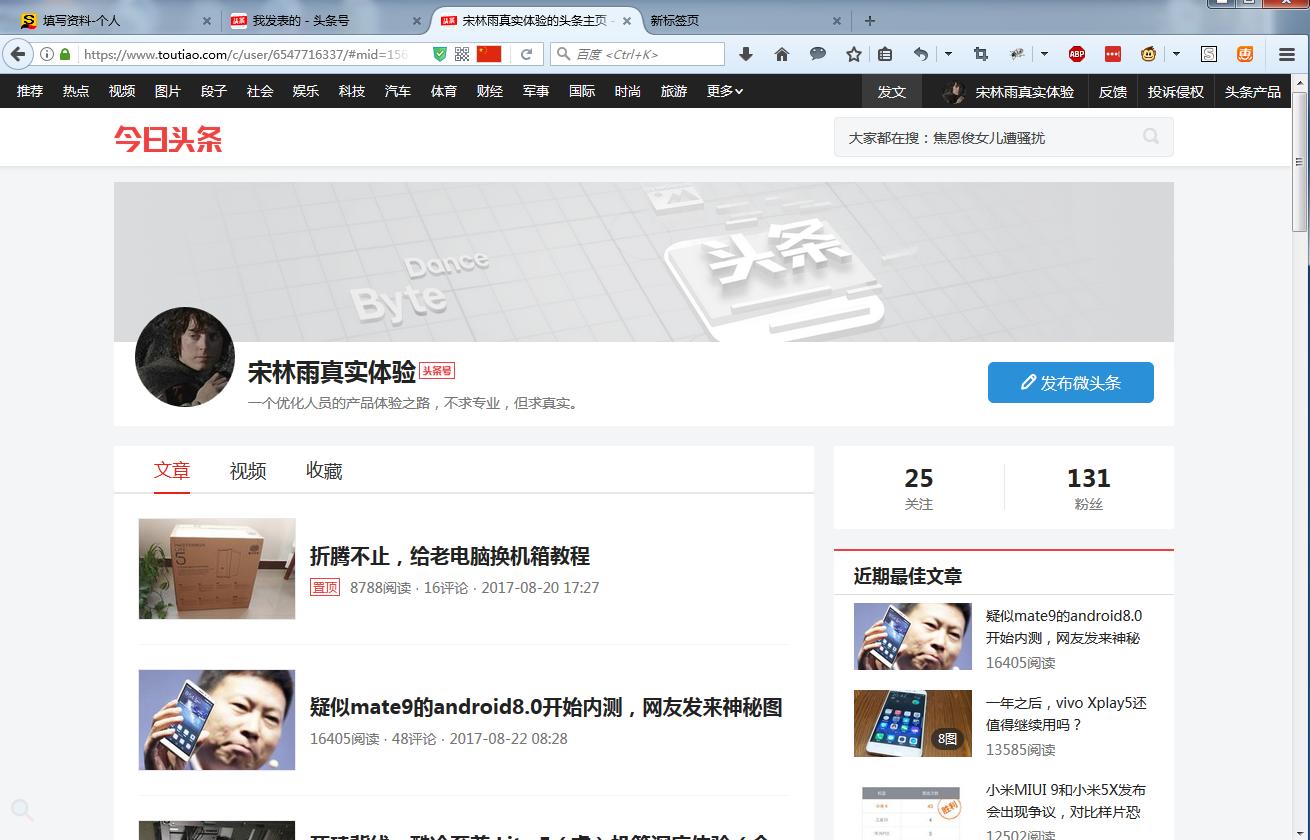Select the 视频 tab beside 文章
Image resolution: width=1310 pixels, height=840 pixels.
[248, 470]
